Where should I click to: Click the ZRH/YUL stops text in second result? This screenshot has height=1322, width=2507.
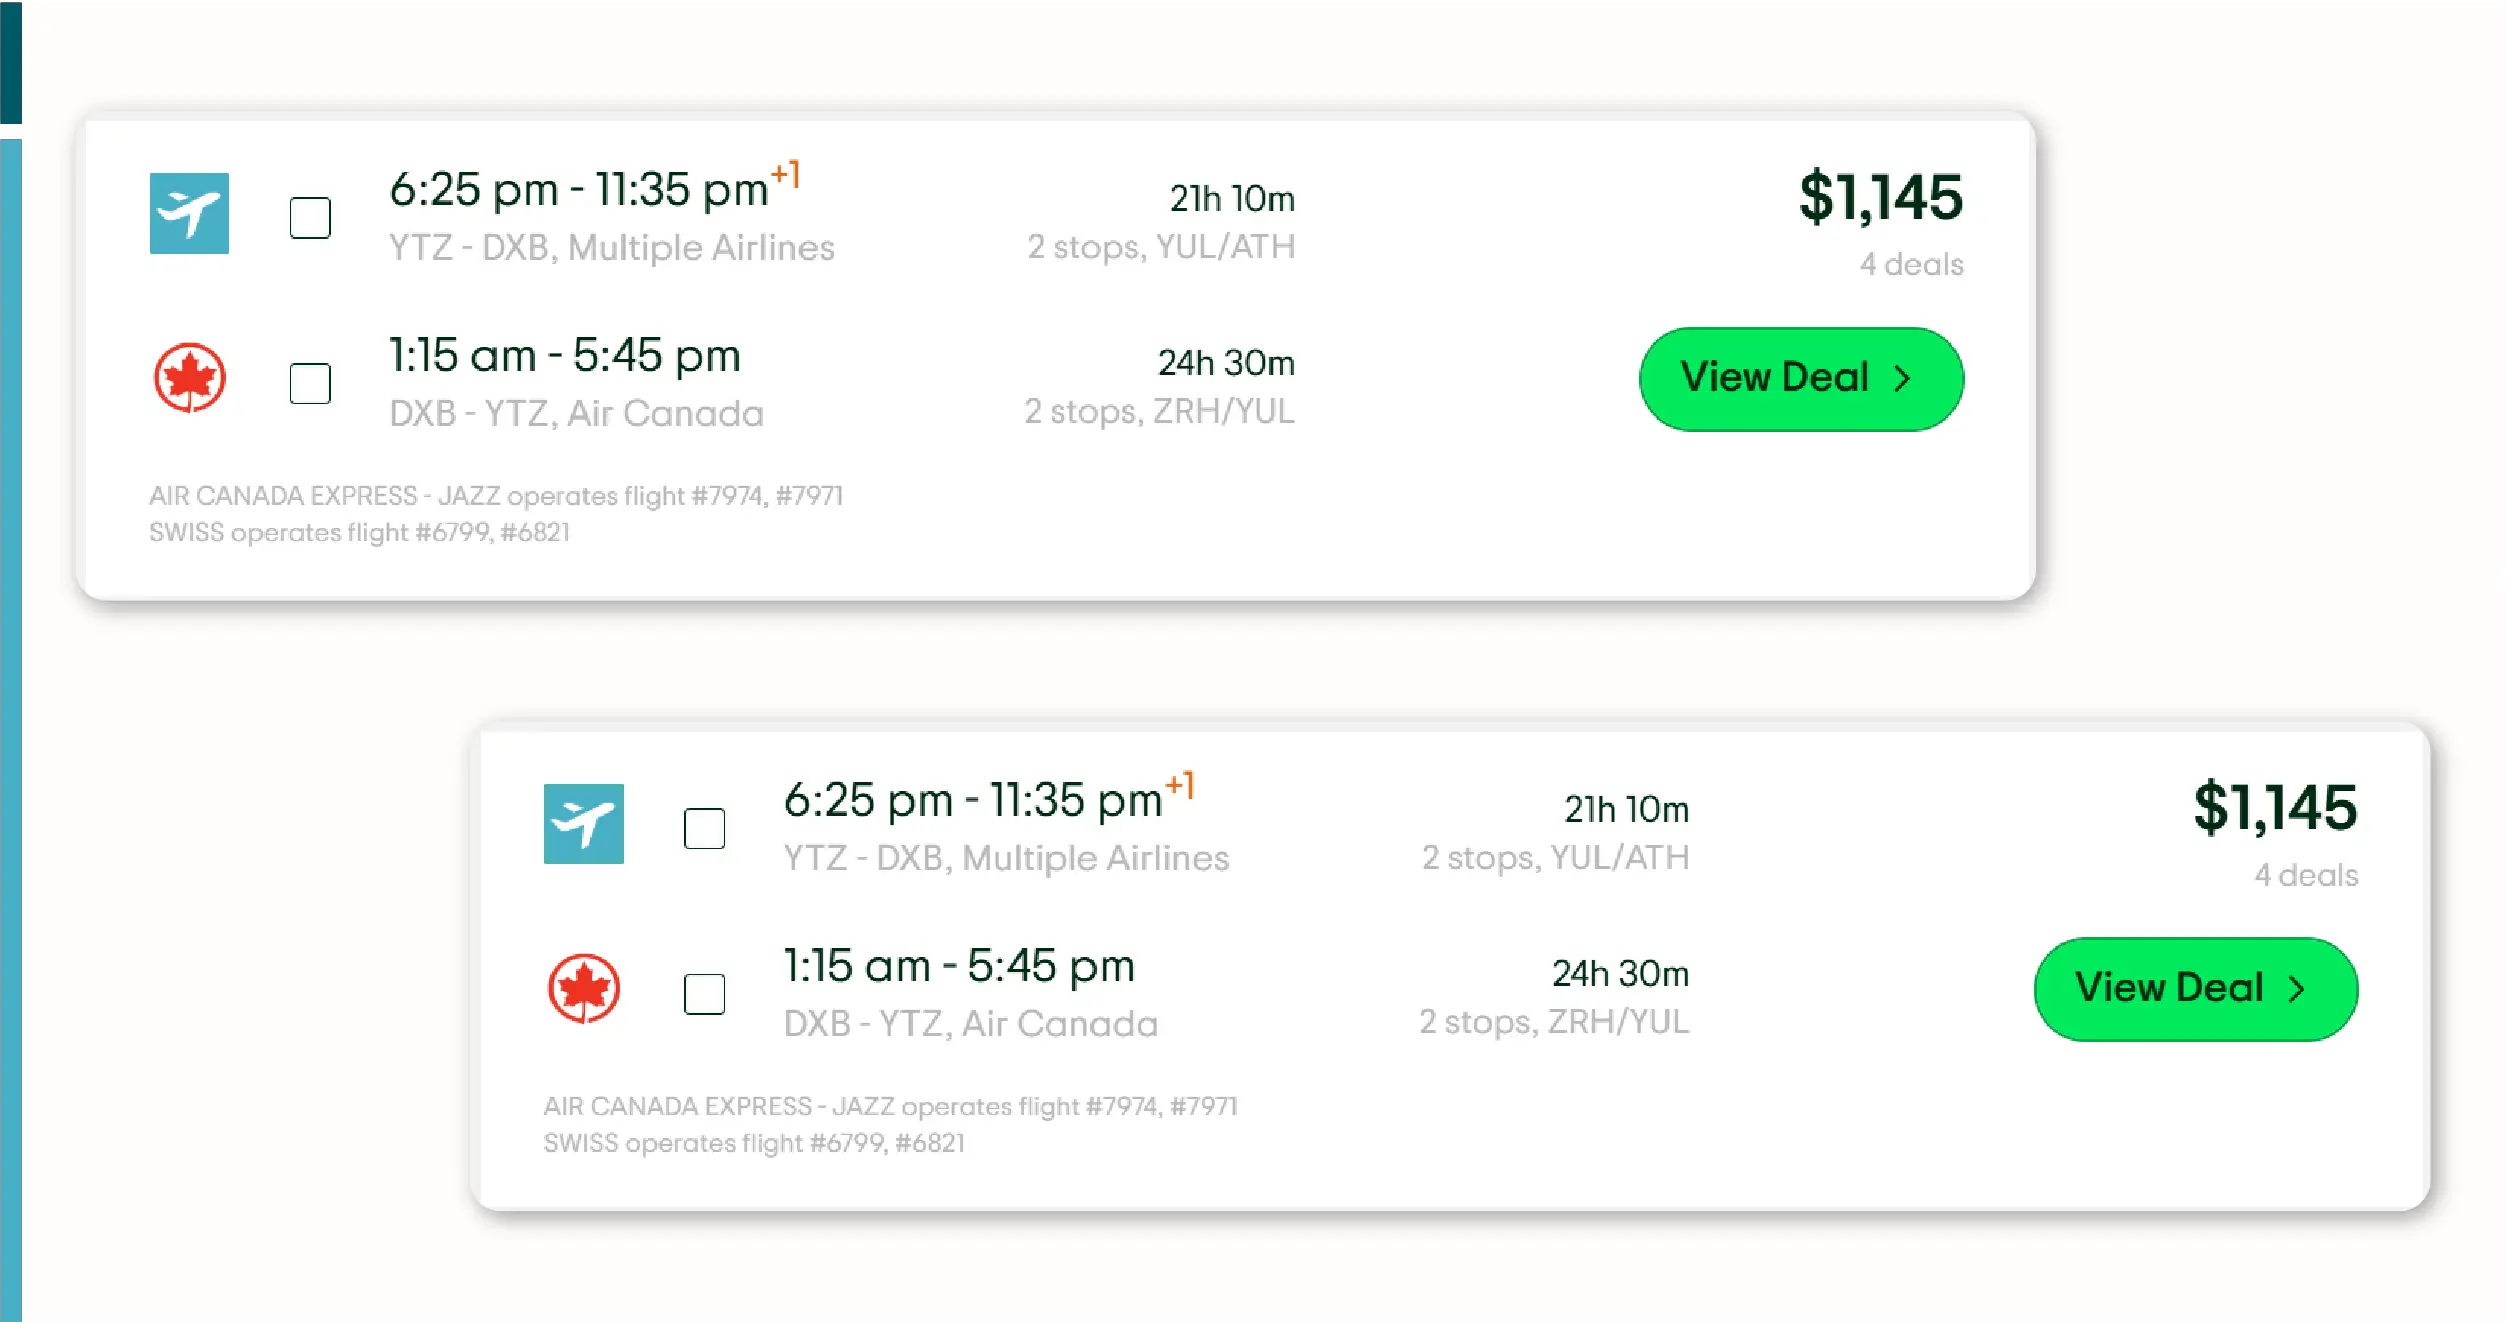(x=1618, y=1022)
